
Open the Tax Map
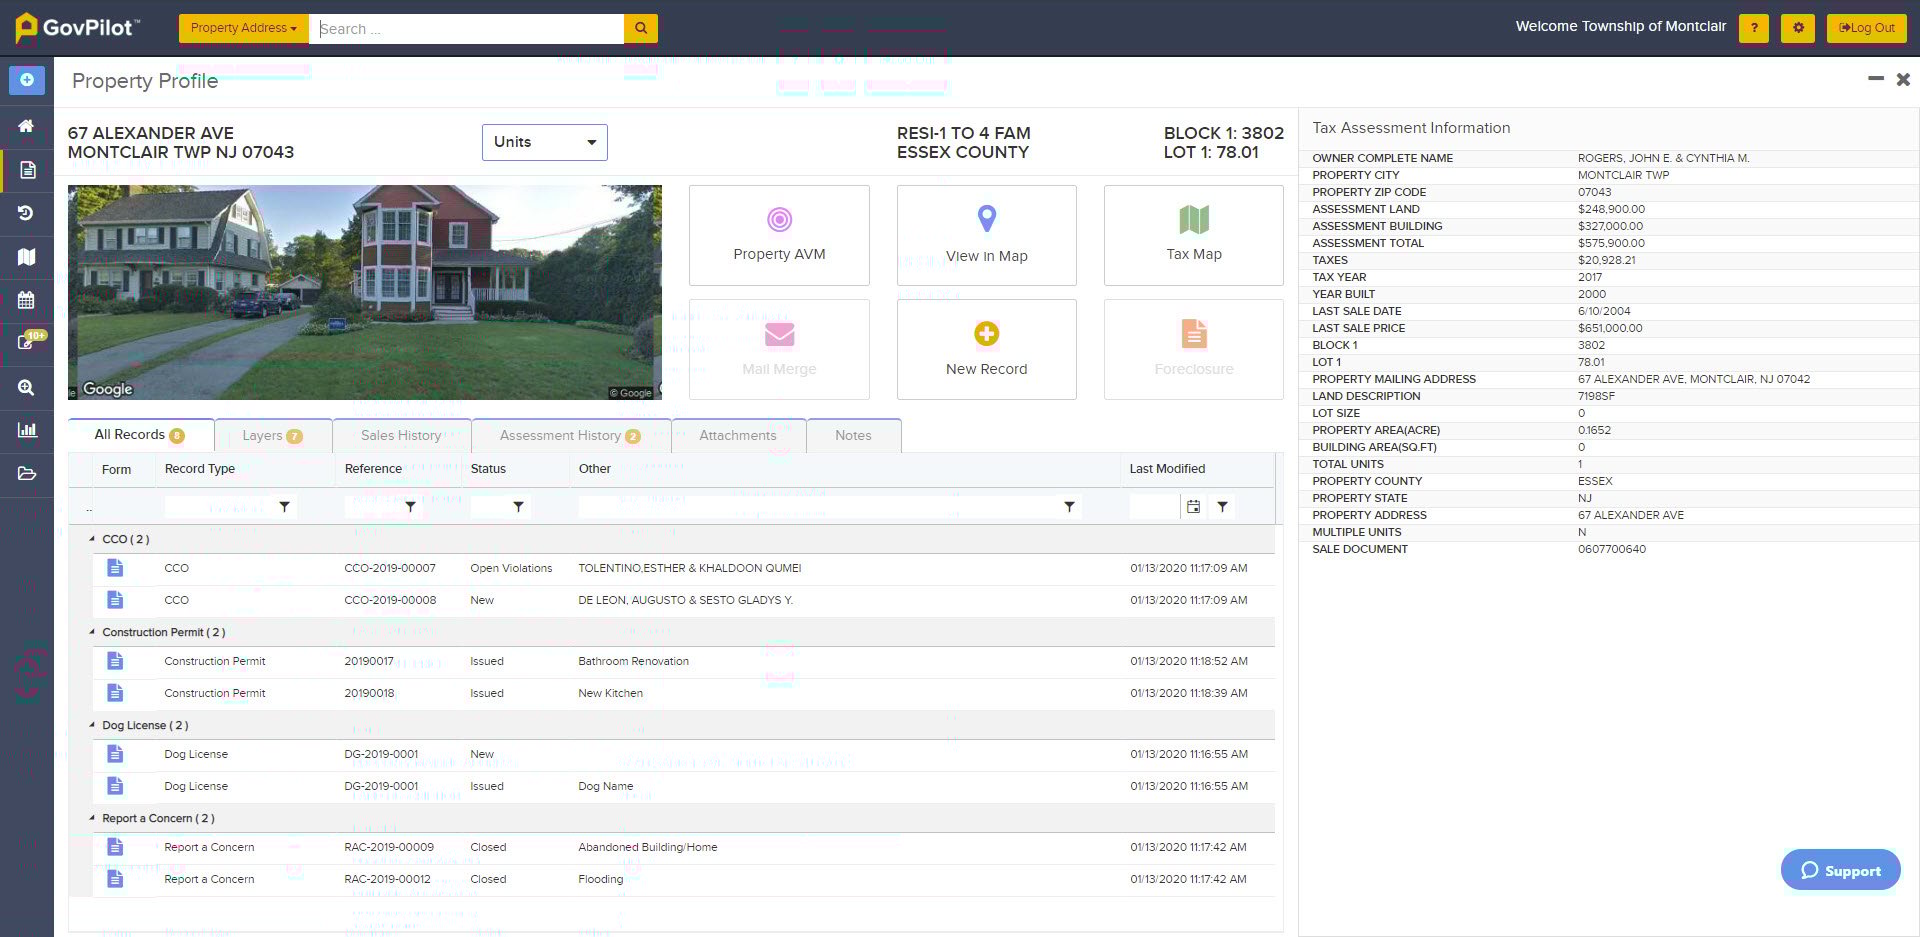(x=1193, y=234)
